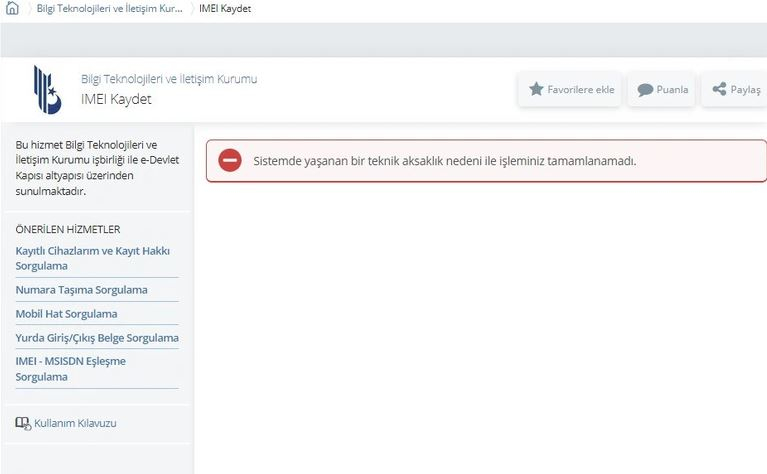
Task: Click the Paylaş share icon
Action: click(x=719, y=89)
